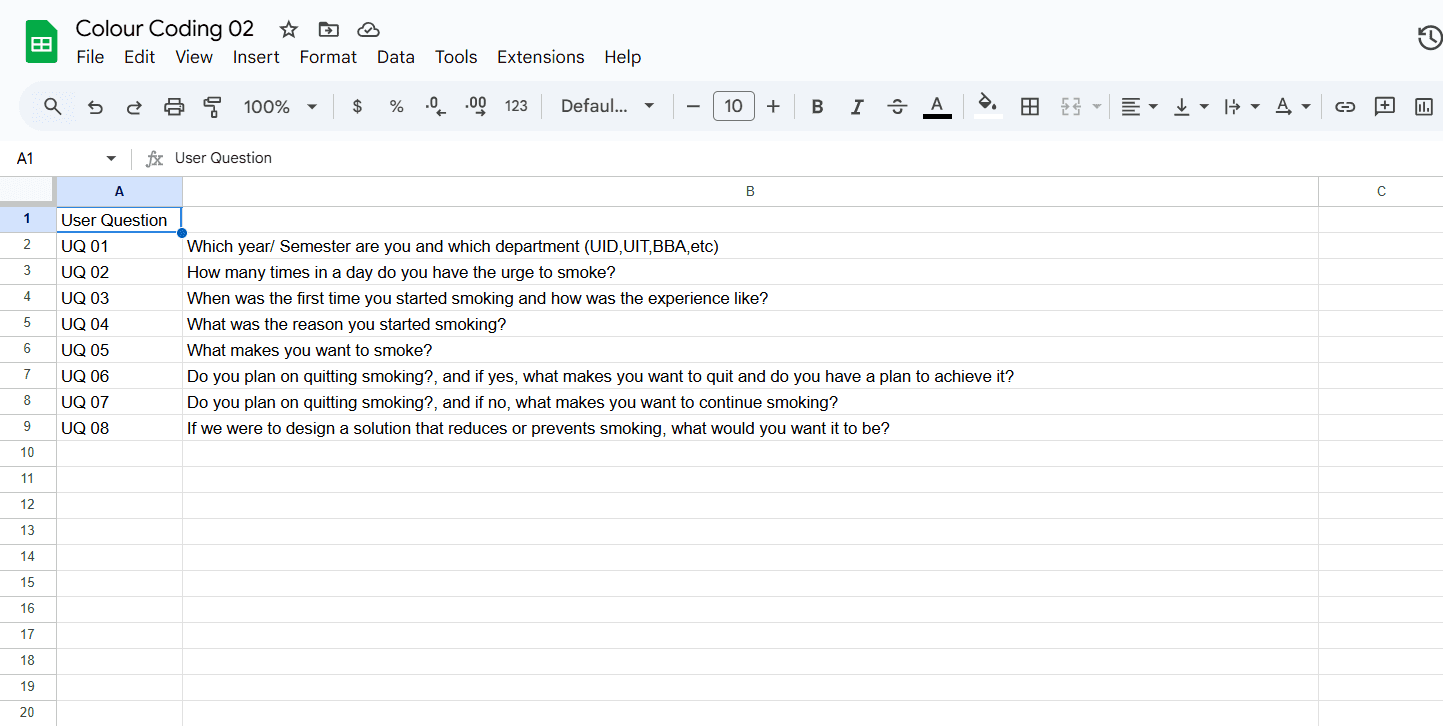Image resolution: width=1443 pixels, height=726 pixels.
Task: Click the Decrease decimal places icon
Action: click(x=435, y=106)
